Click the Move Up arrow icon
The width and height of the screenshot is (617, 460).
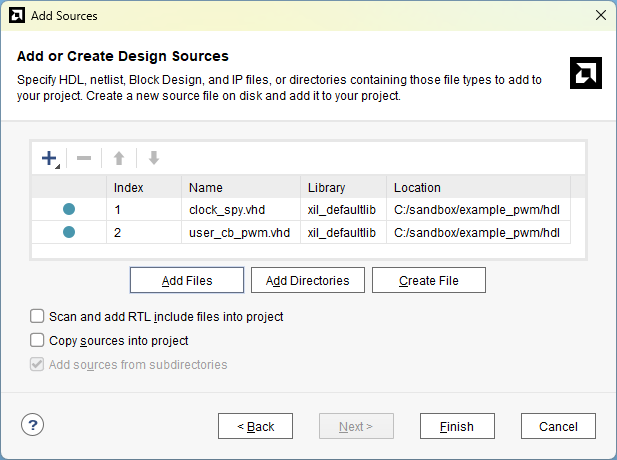tap(119, 158)
